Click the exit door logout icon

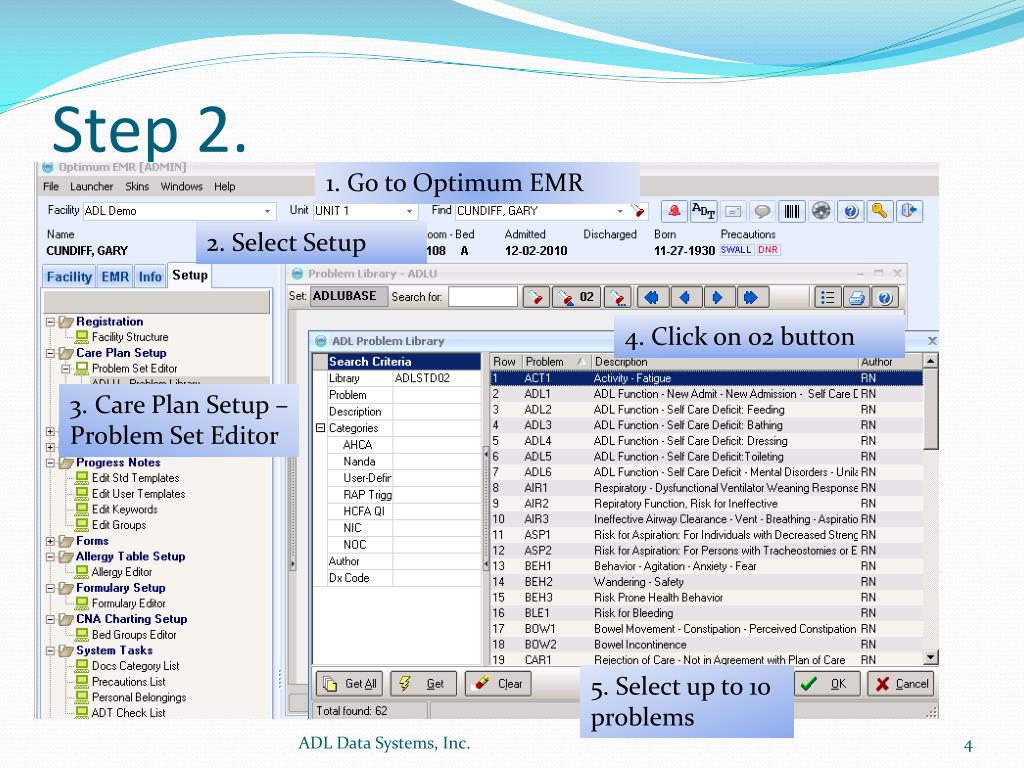coord(909,211)
